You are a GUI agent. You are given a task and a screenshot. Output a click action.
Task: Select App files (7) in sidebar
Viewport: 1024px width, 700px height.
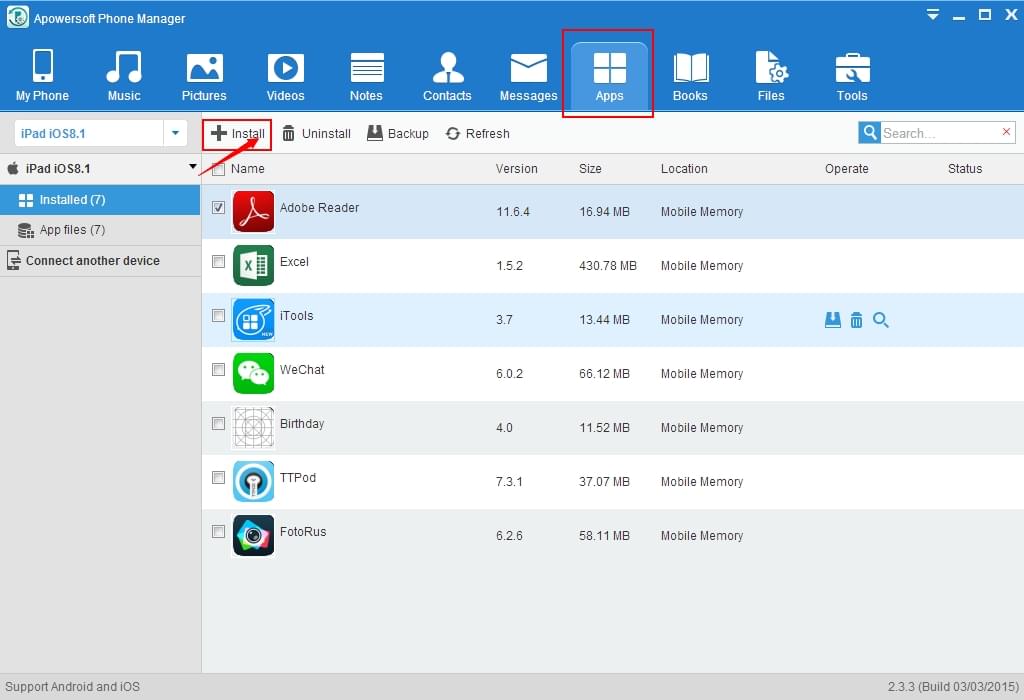click(72, 230)
